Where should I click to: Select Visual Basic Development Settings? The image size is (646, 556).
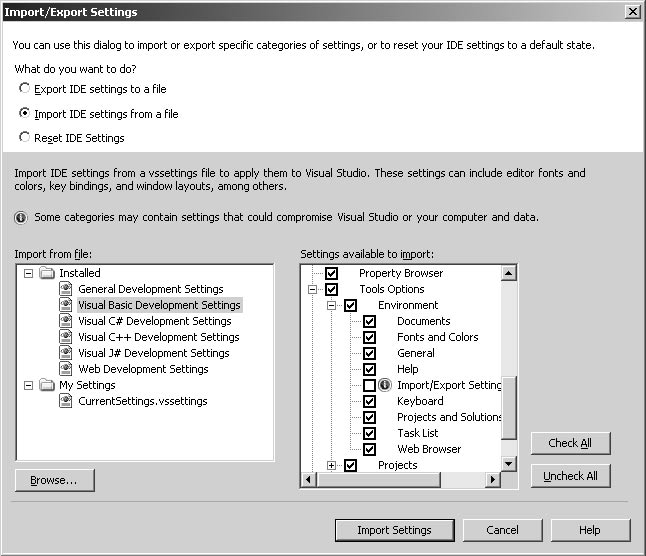[x=159, y=305]
